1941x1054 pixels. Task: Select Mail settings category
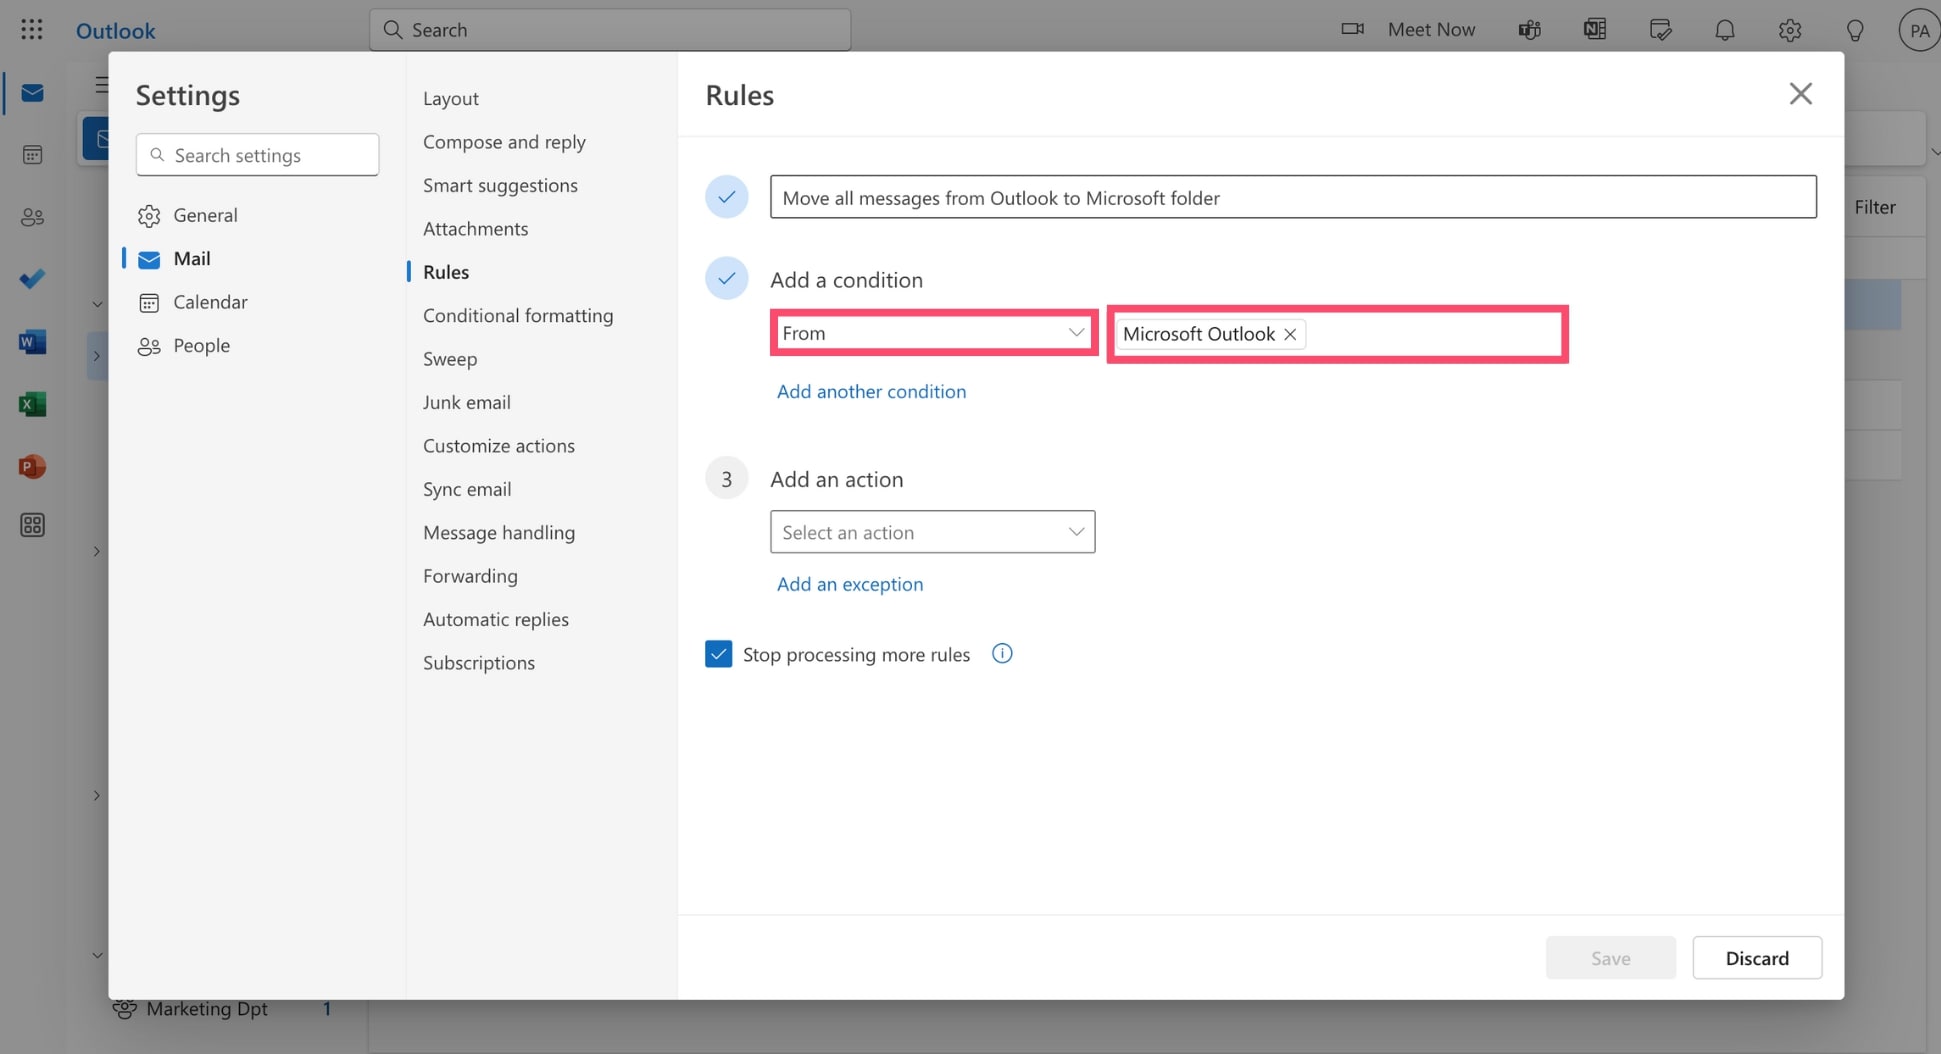coord(191,258)
